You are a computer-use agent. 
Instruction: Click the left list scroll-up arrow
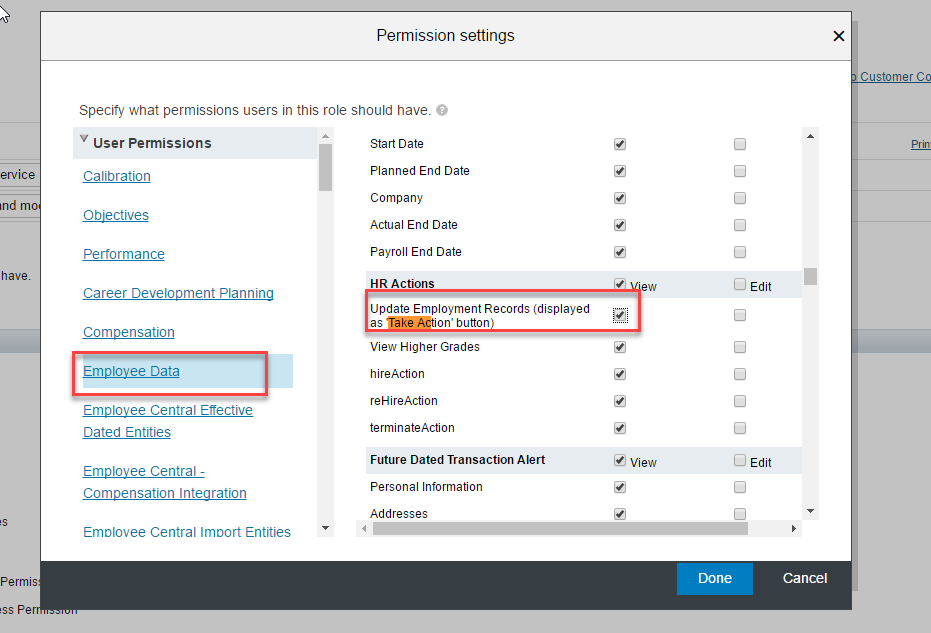[325, 137]
